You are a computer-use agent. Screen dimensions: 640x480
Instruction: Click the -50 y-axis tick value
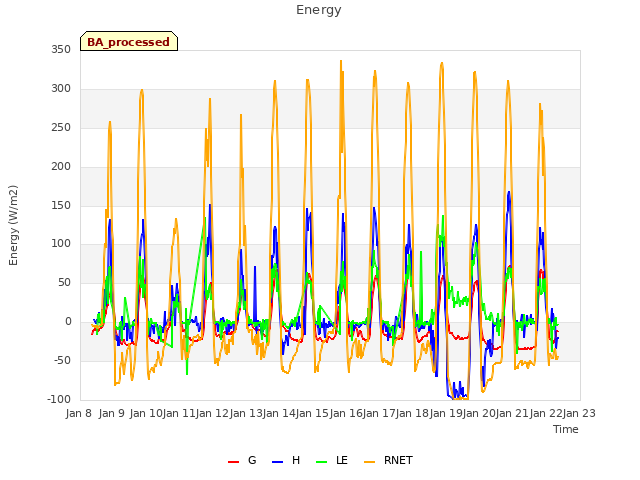coord(62,360)
